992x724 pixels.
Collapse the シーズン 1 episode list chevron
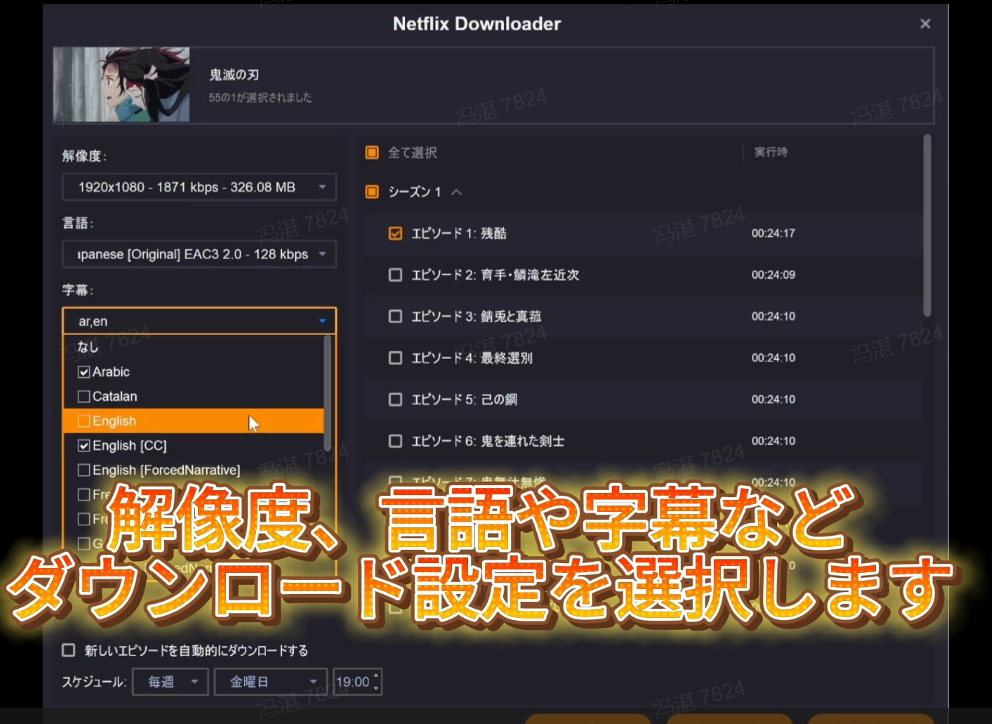pyautogui.click(x=456, y=192)
